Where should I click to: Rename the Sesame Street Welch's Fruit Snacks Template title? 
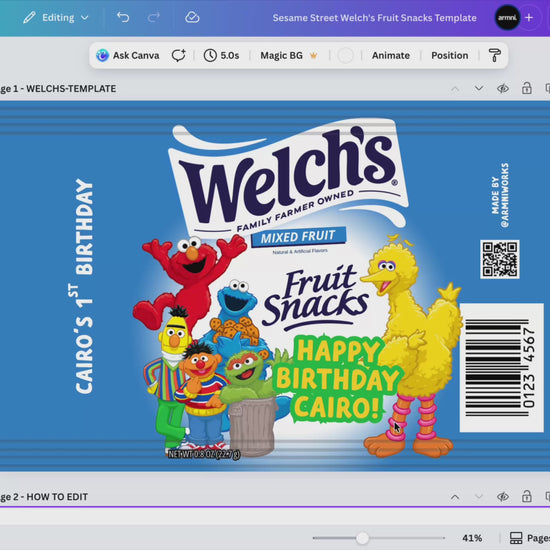tap(374, 18)
